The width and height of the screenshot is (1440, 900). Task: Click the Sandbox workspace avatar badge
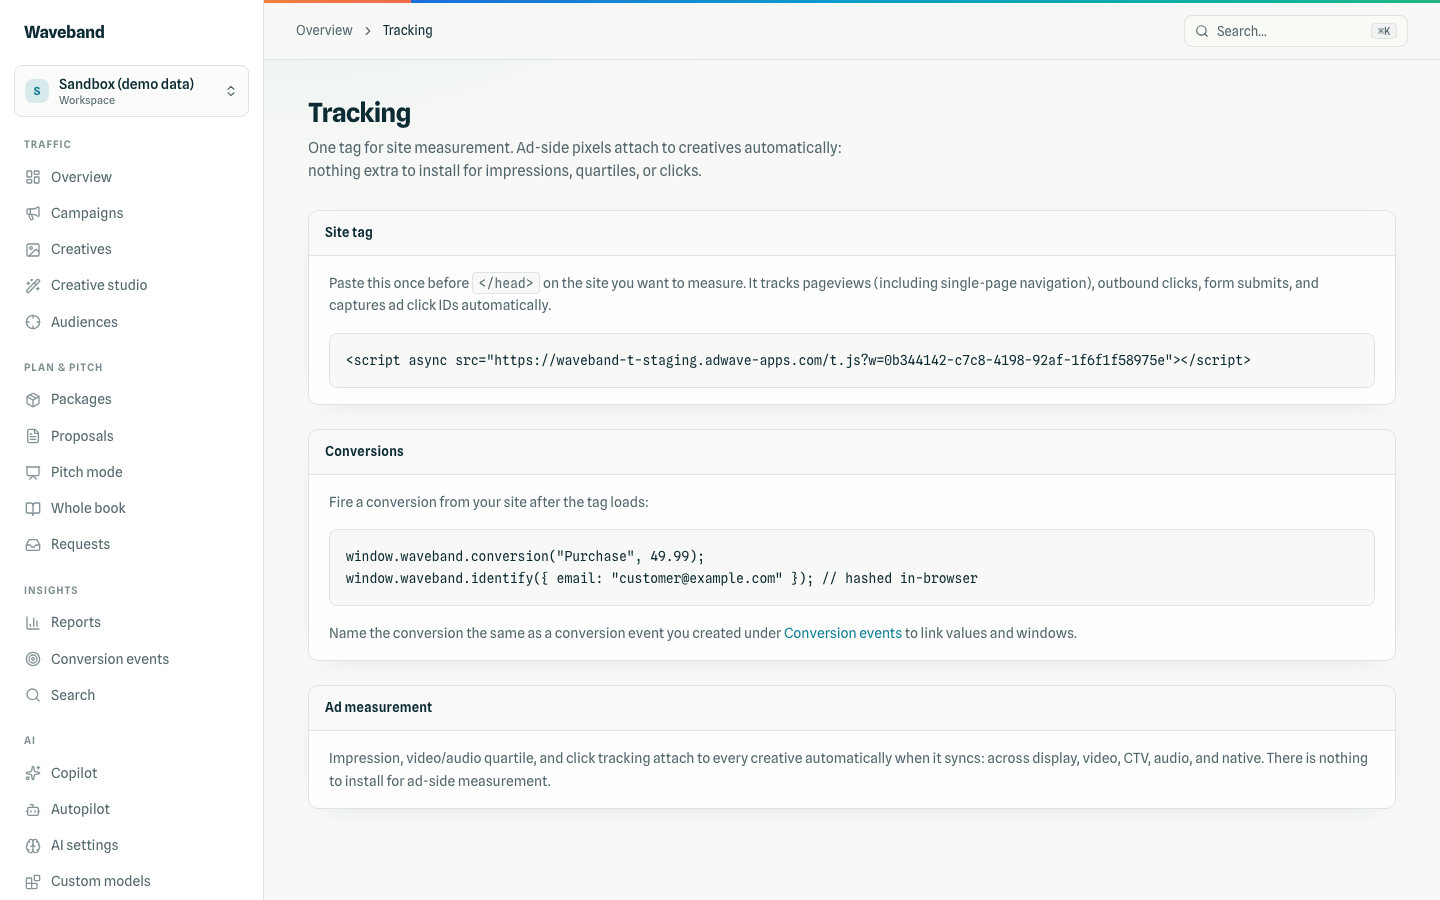click(x=37, y=91)
